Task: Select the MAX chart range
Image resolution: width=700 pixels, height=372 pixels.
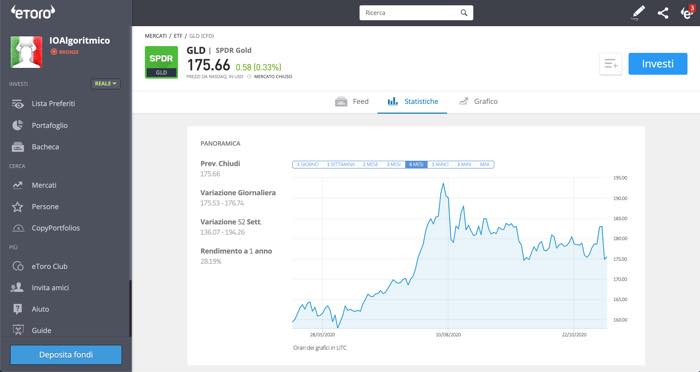Action: (x=485, y=164)
